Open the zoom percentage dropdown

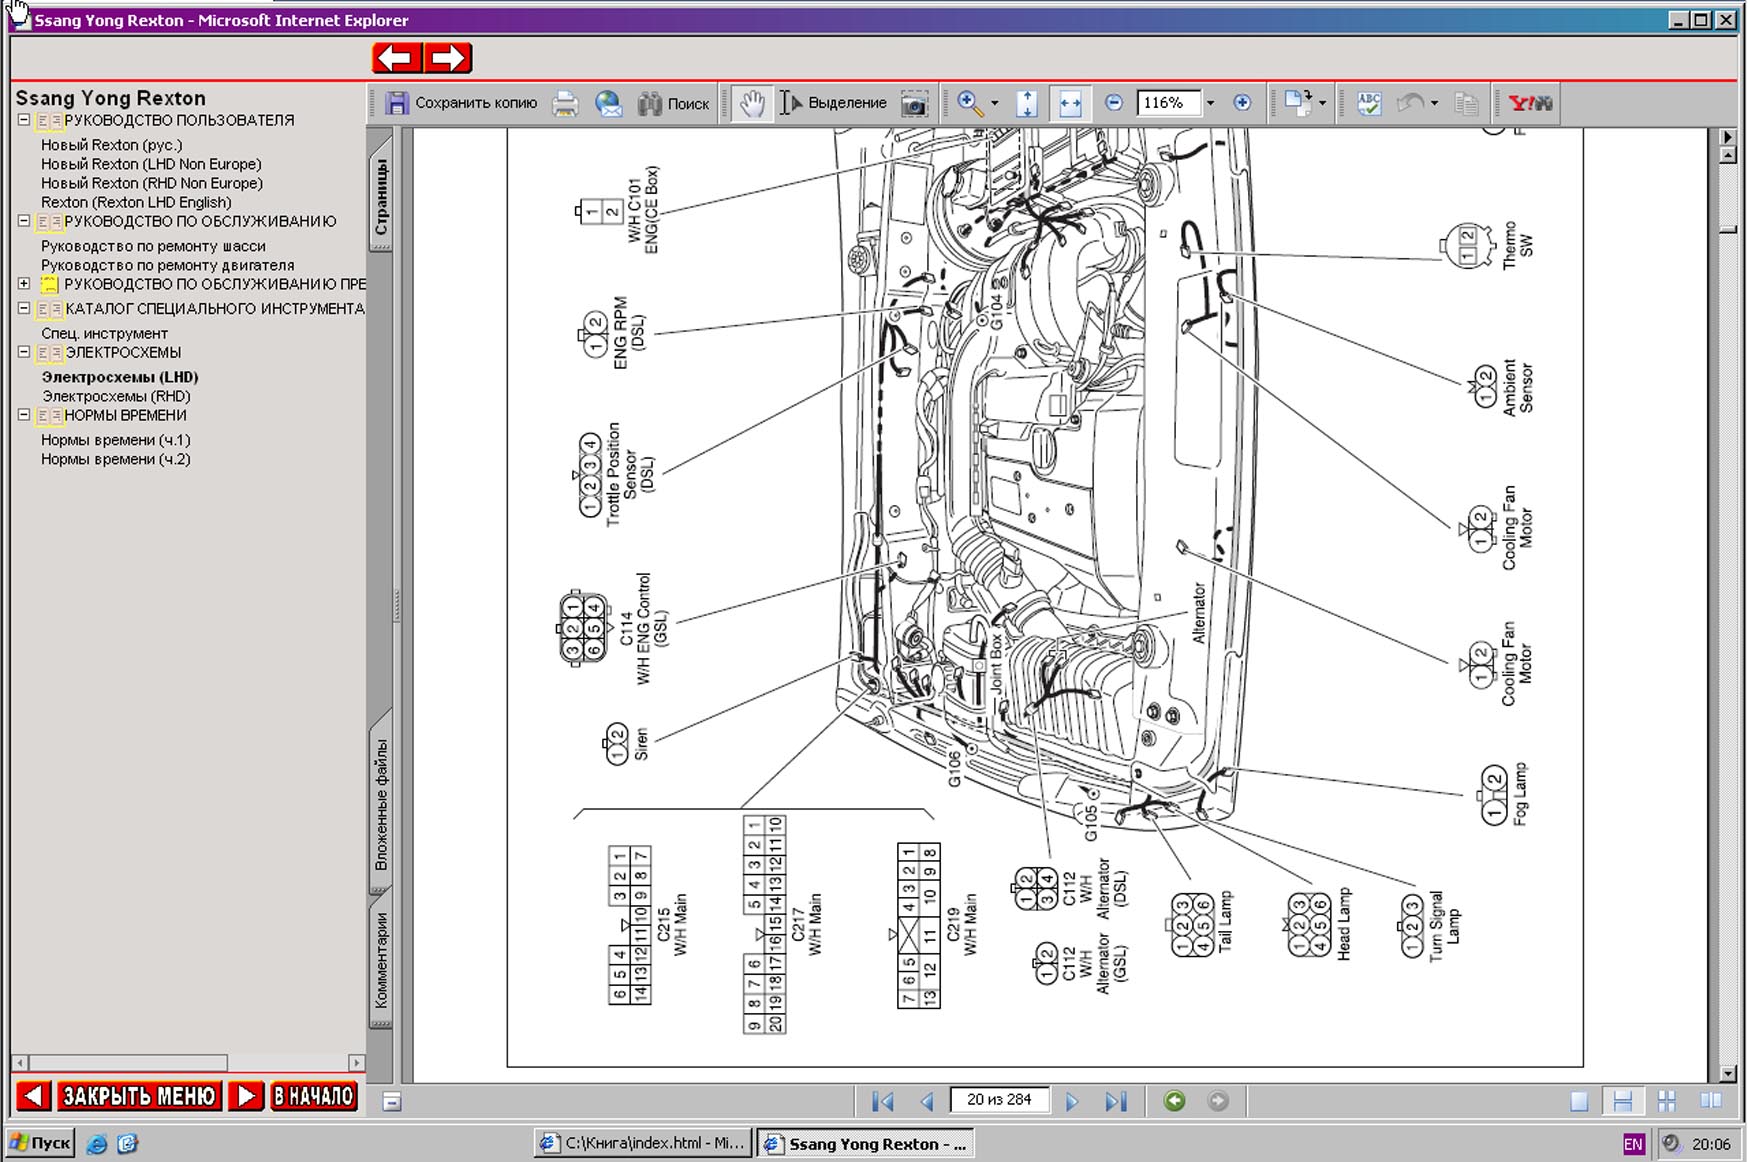(x=1210, y=103)
